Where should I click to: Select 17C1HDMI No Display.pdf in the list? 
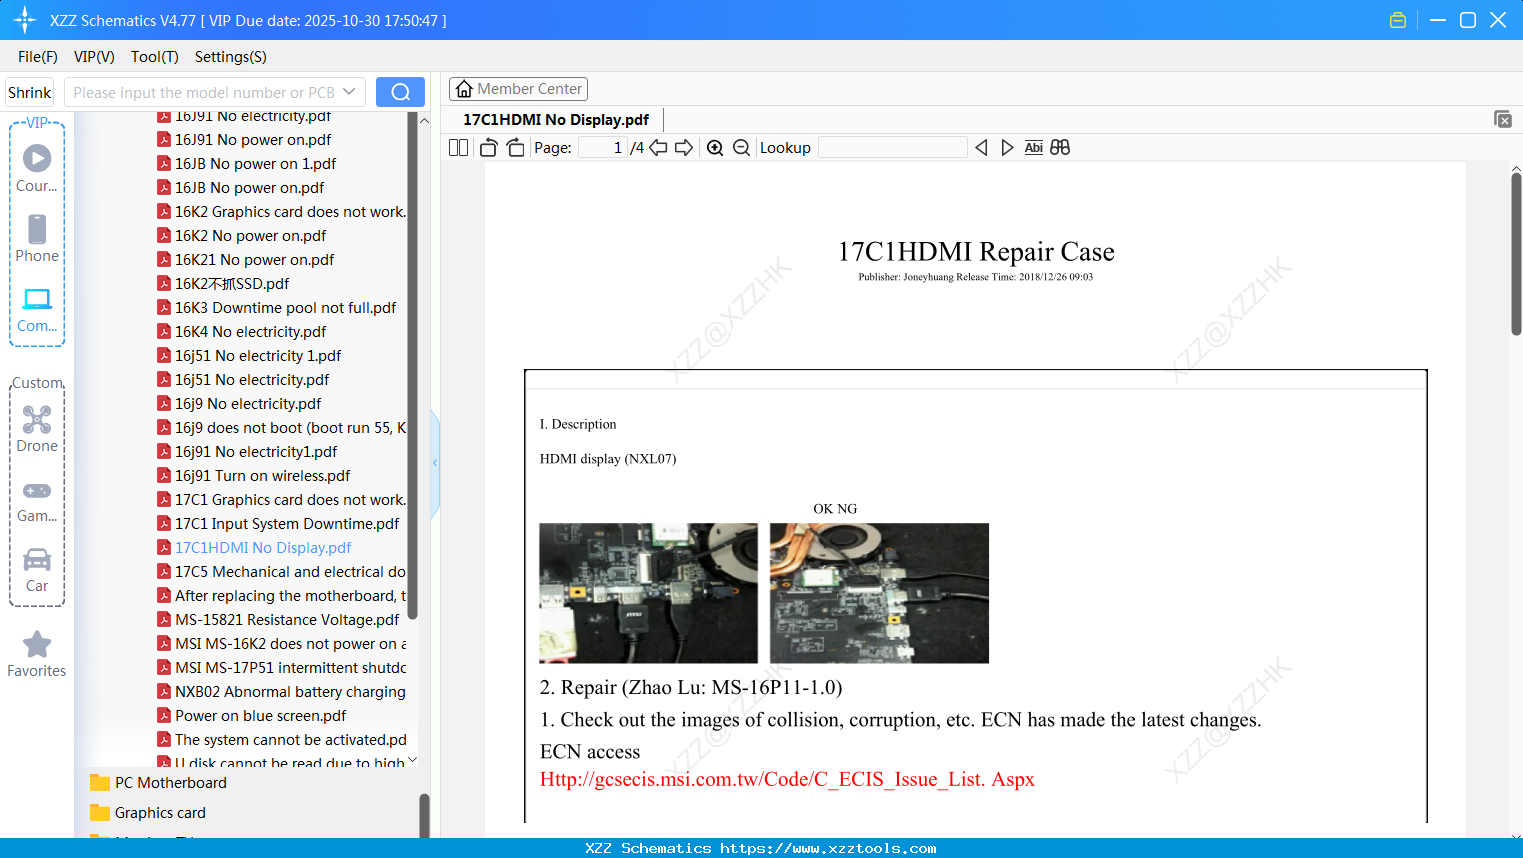click(x=255, y=548)
